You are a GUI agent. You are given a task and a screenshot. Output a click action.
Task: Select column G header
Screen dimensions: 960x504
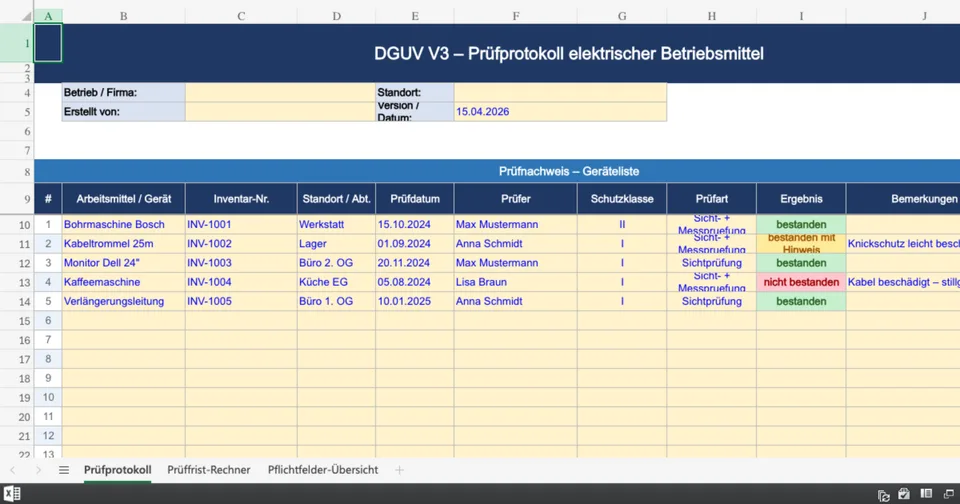pos(622,17)
